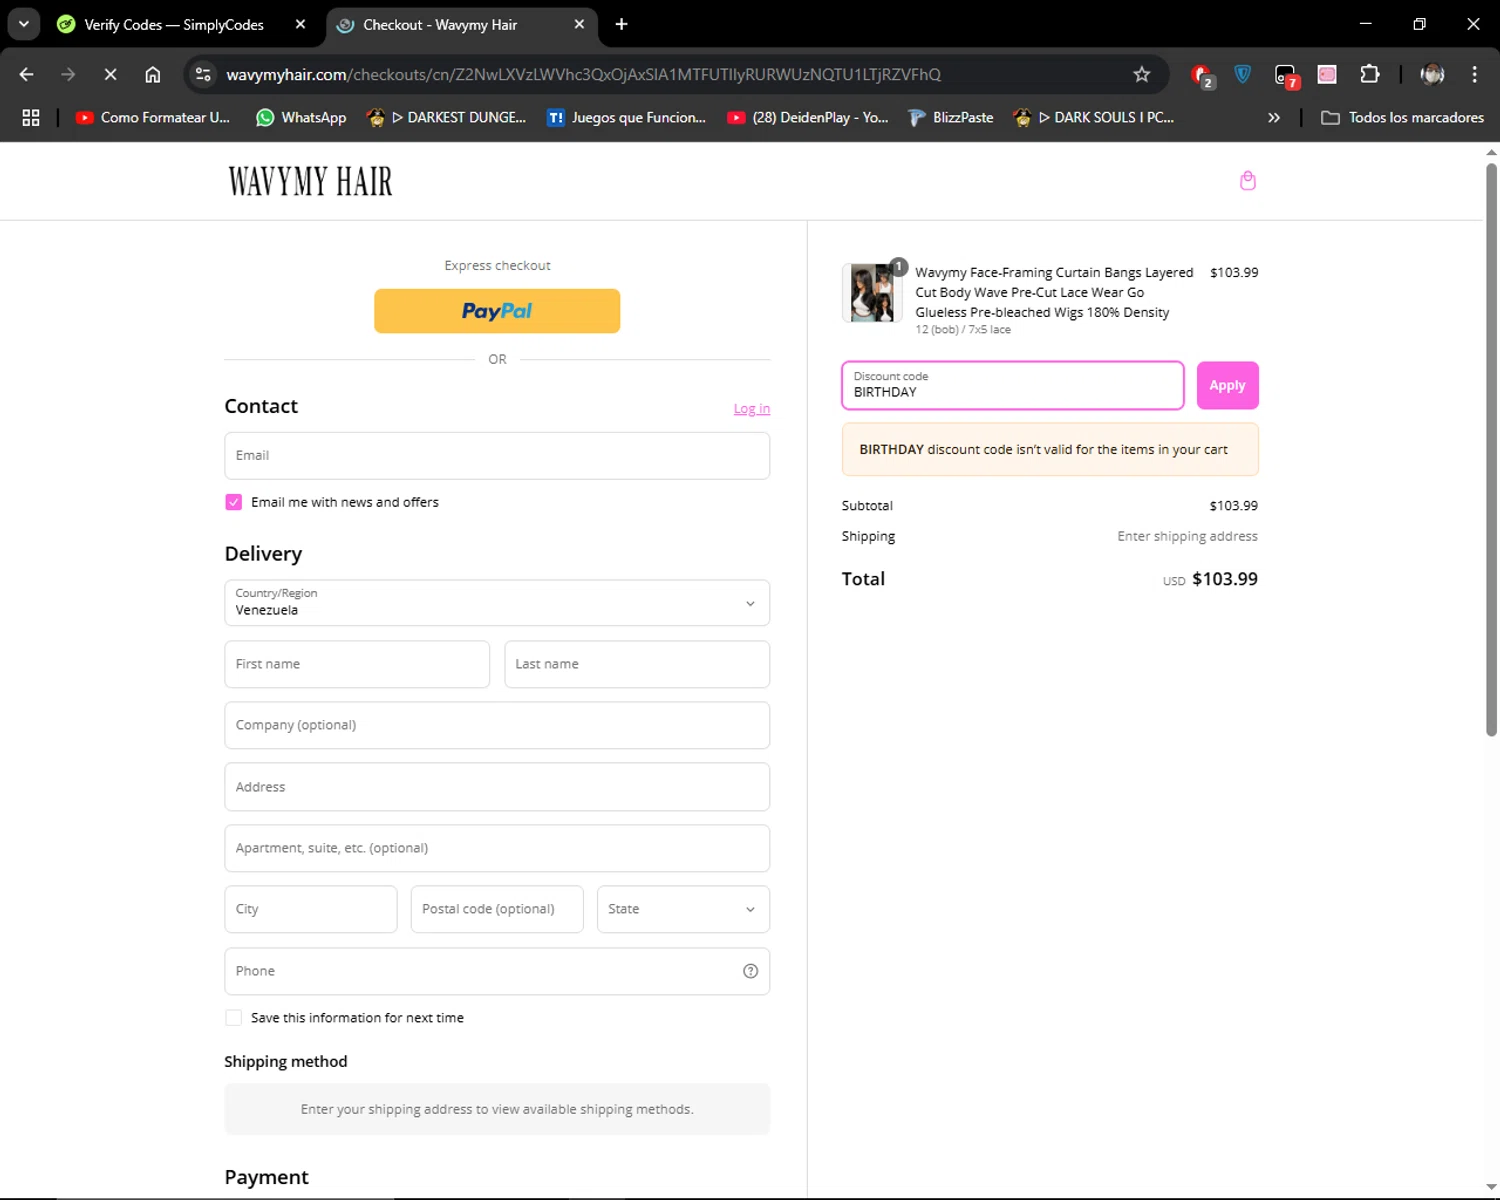Click the Enter shipping address text

[x=1187, y=536]
